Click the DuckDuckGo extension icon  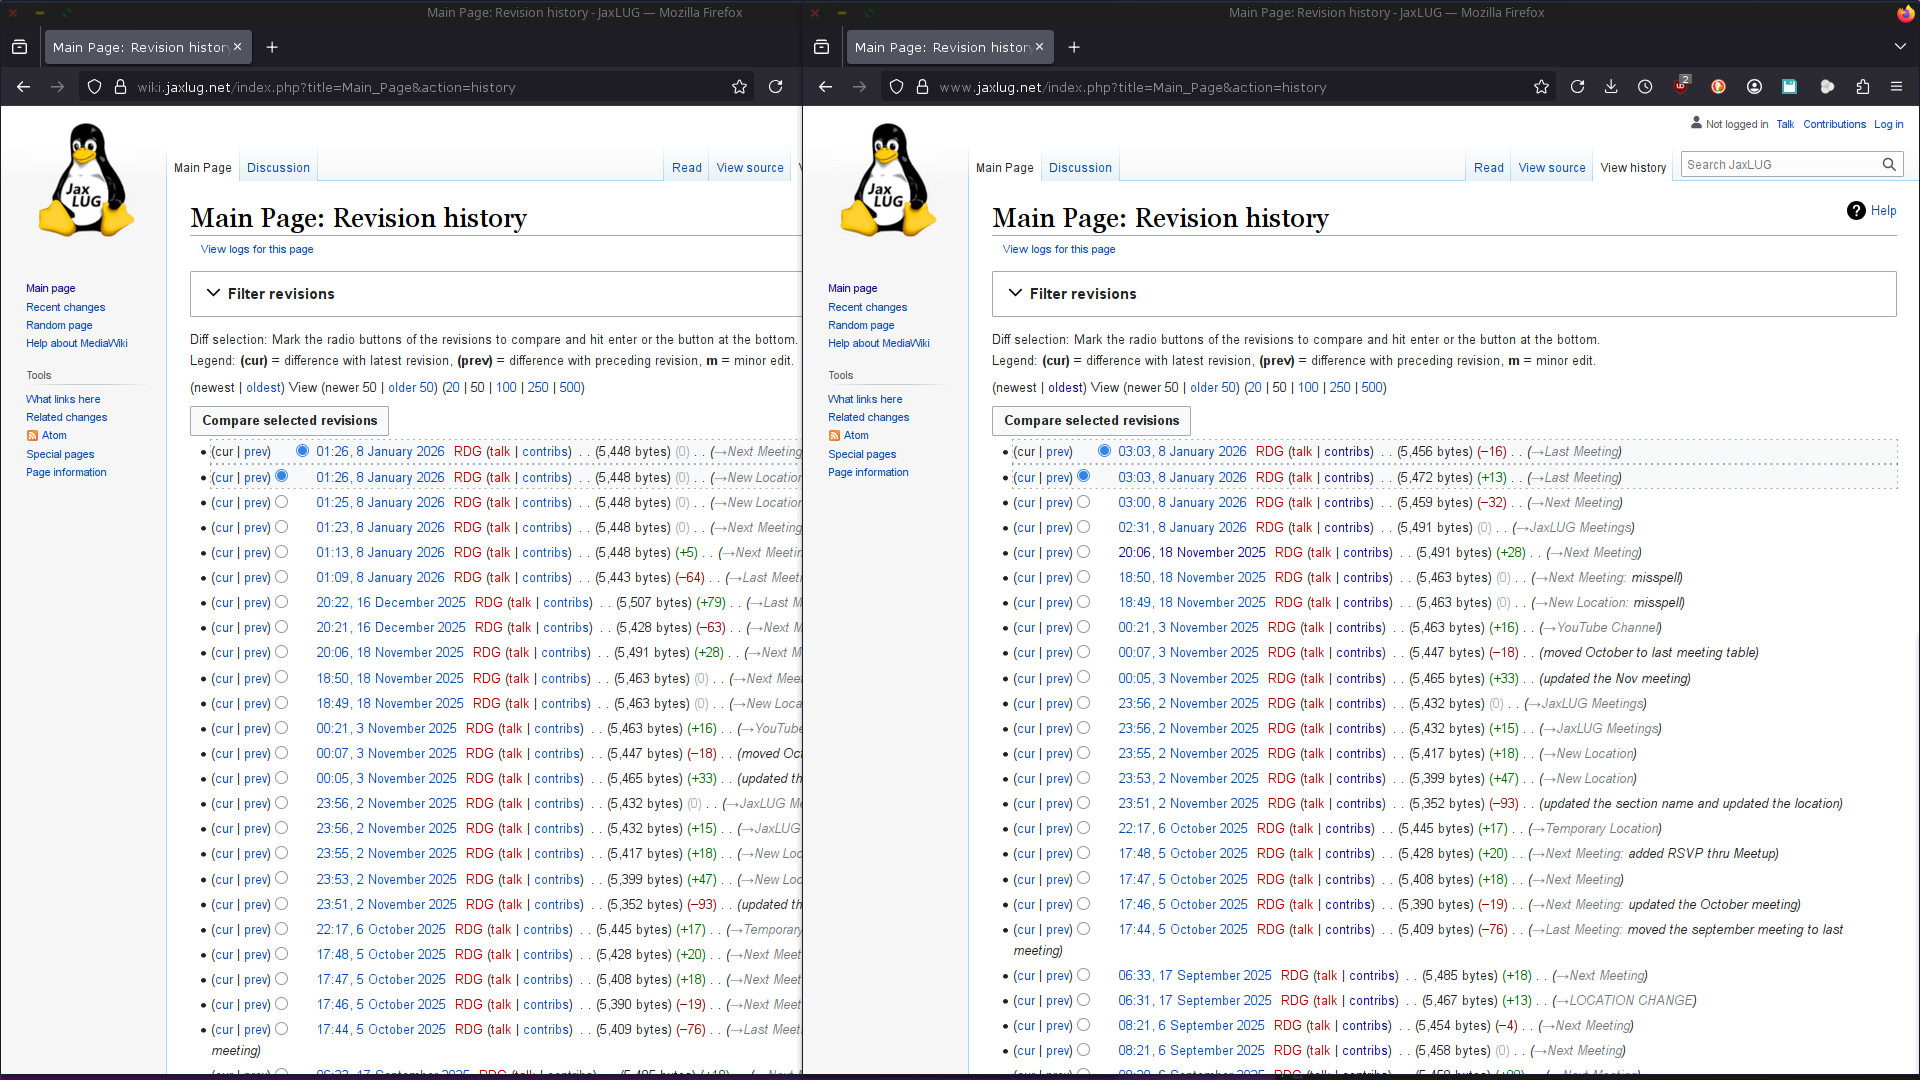(x=1718, y=87)
